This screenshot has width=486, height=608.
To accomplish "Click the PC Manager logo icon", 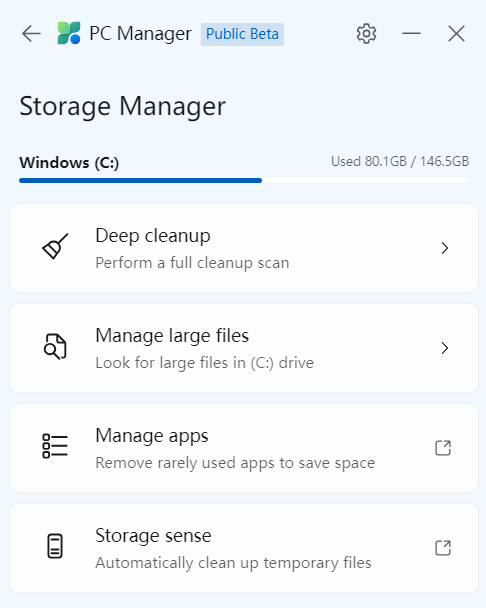I will point(69,33).
